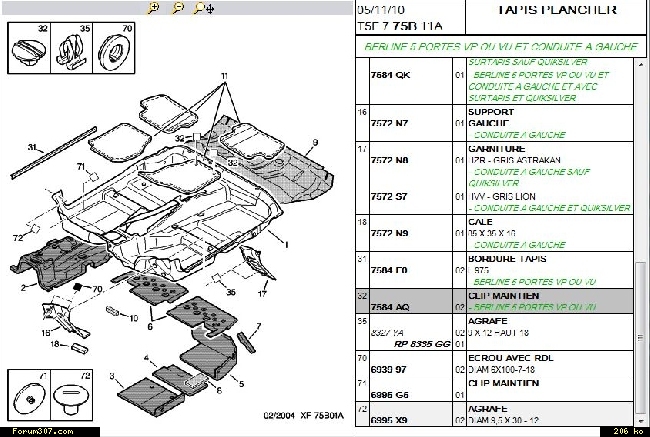Click replacement reference RP 8335 GG
650x437 pixels.
pyautogui.click(x=422, y=344)
